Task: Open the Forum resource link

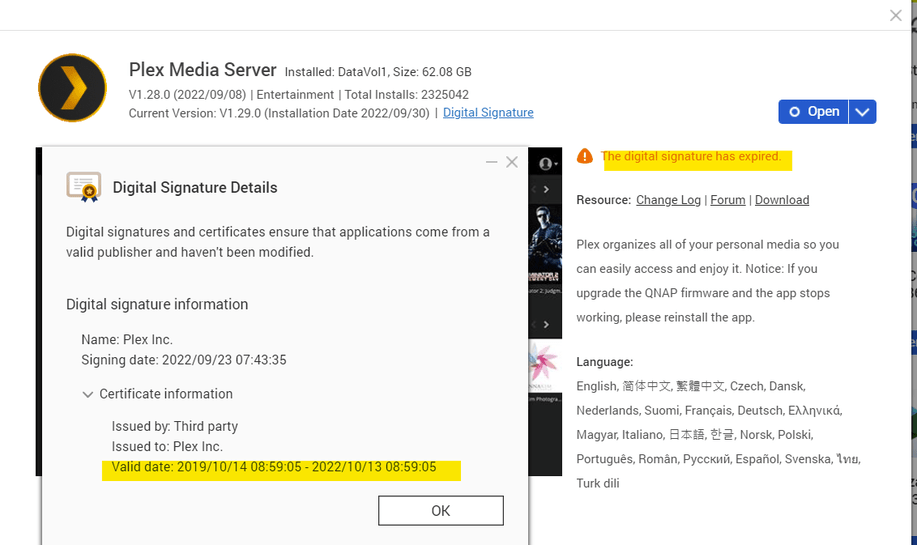Action: coord(728,200)
